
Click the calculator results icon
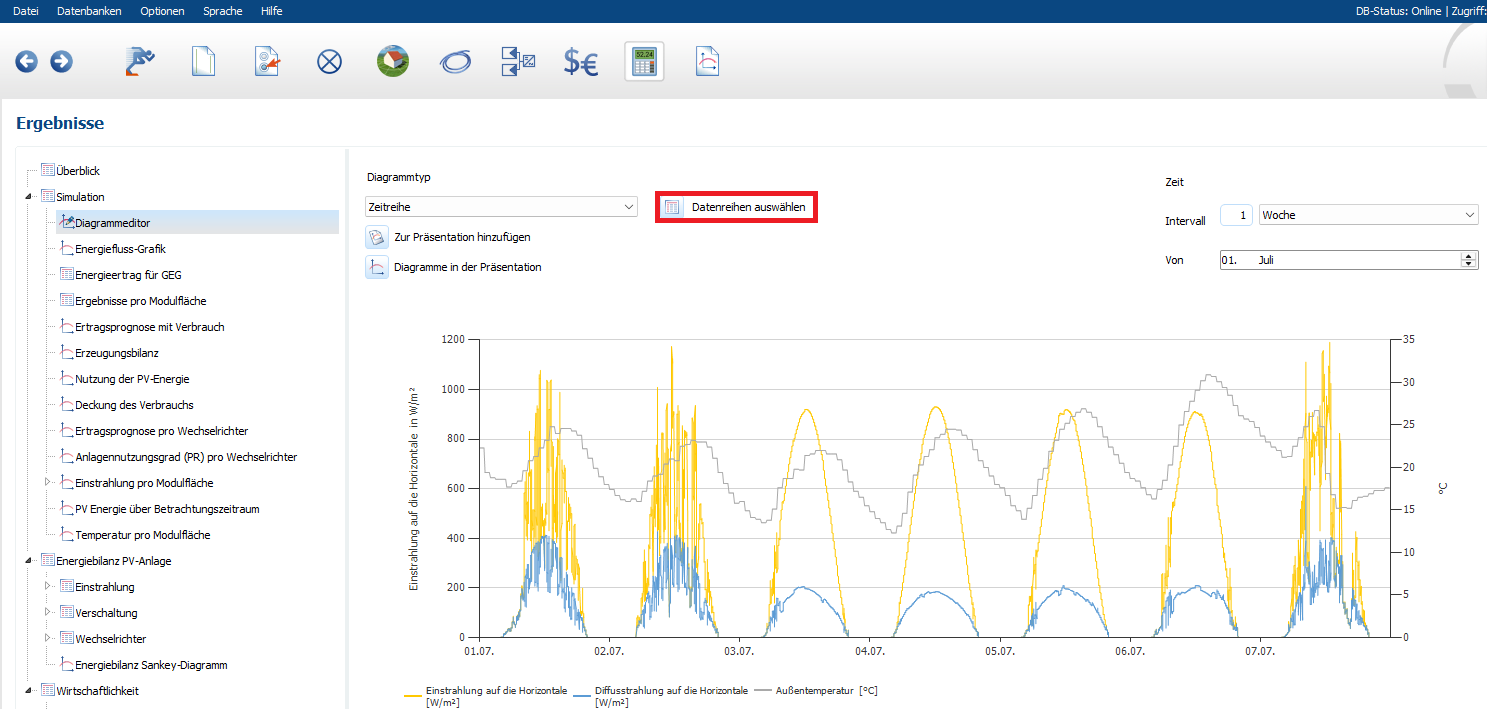[x=644, y=62]
